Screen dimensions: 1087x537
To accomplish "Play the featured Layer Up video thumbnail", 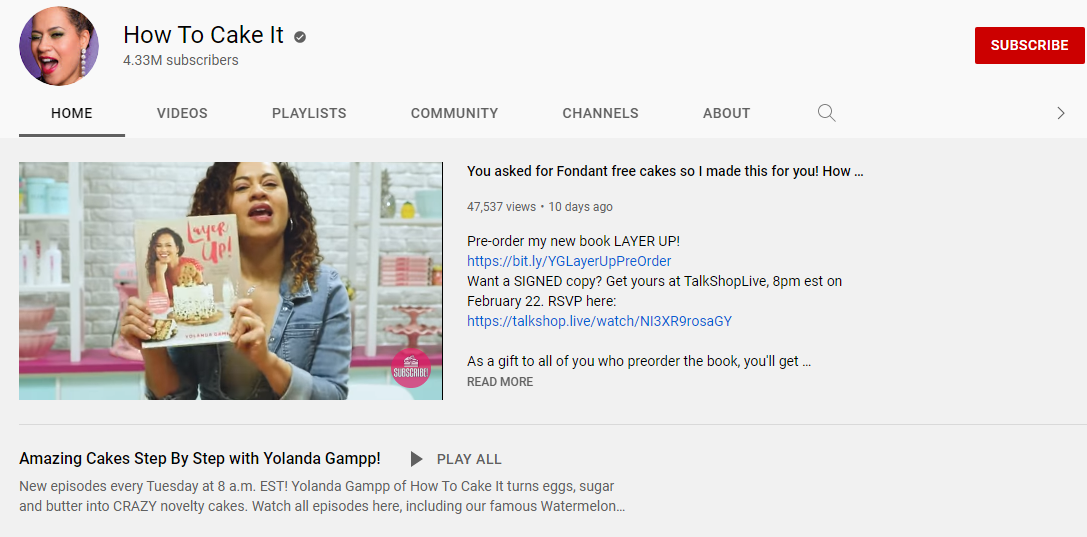I will [x=231, y=281].
